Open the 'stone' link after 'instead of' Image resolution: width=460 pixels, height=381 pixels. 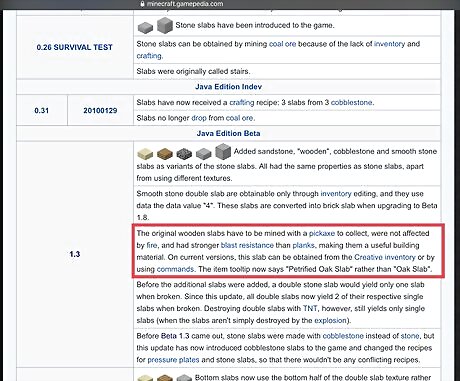(x=410, y=336)
